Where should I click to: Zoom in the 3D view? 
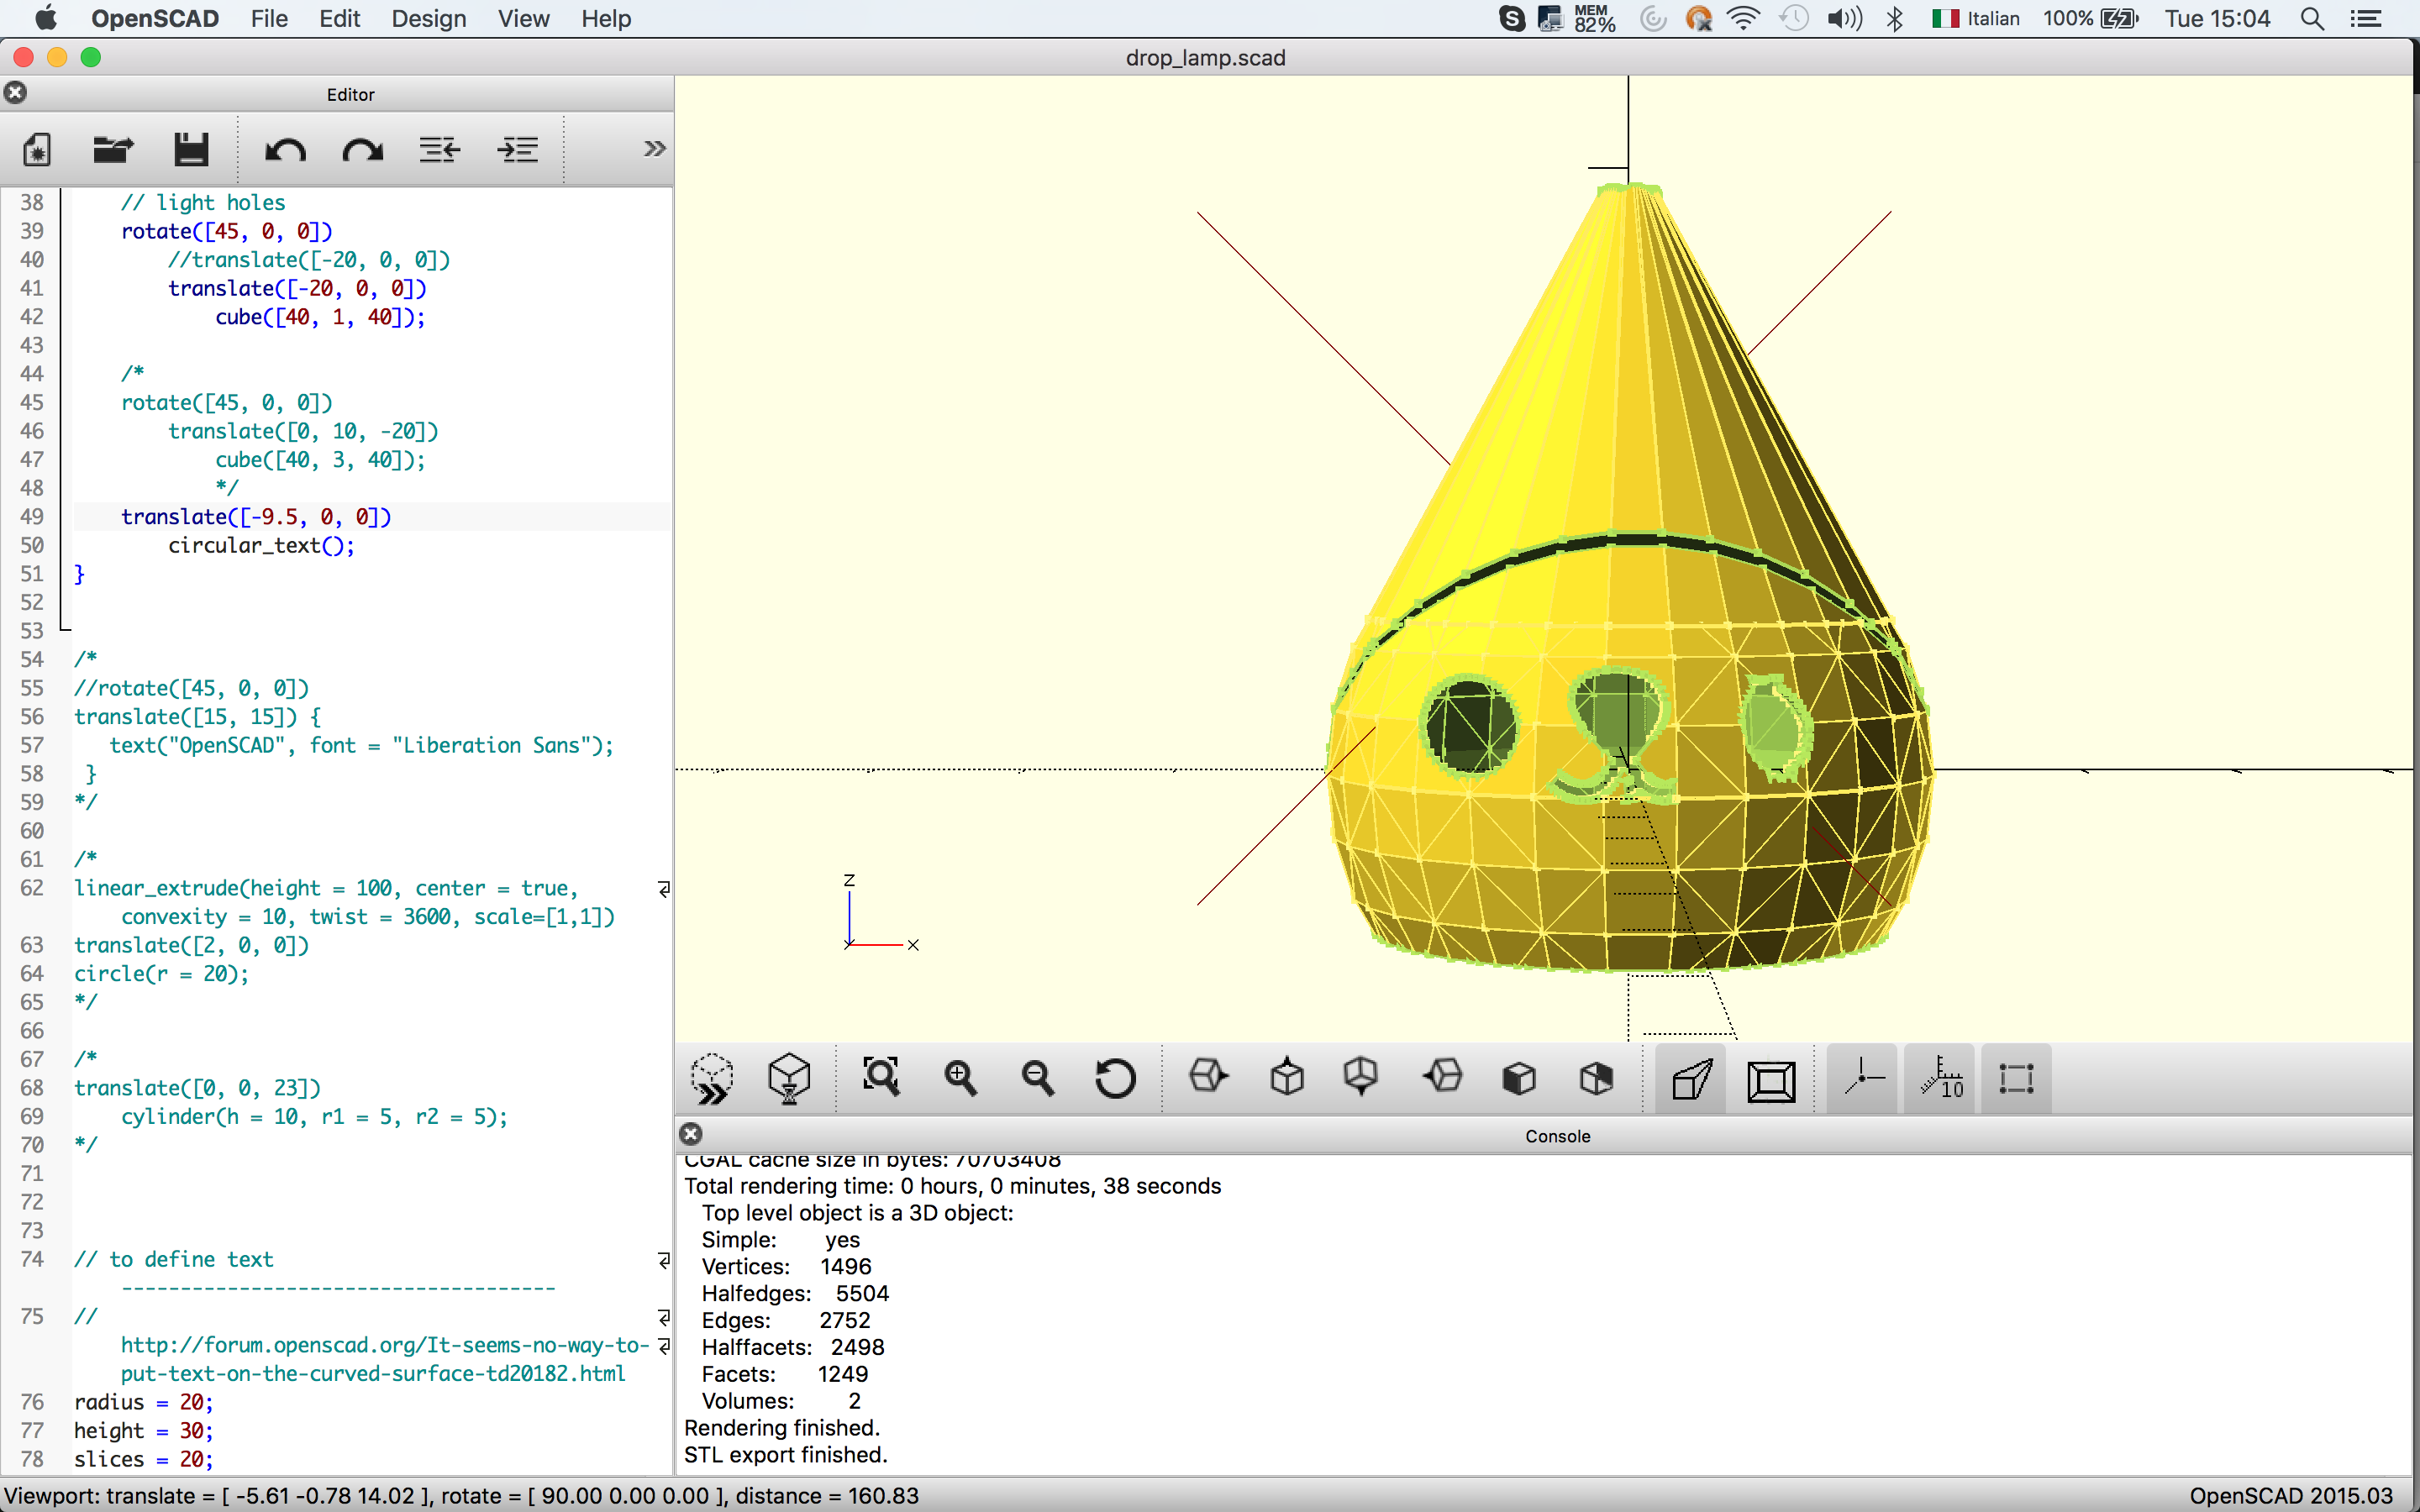pyautogui.click(x=960, y=1078)
